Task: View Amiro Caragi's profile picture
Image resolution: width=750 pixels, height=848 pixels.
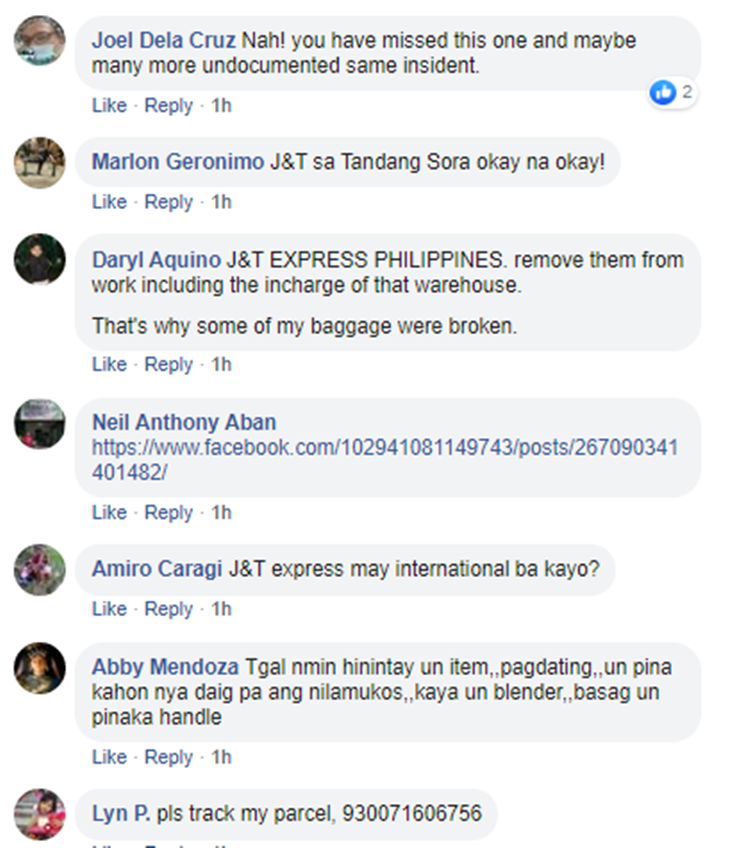Action: (x=39, y=570)
